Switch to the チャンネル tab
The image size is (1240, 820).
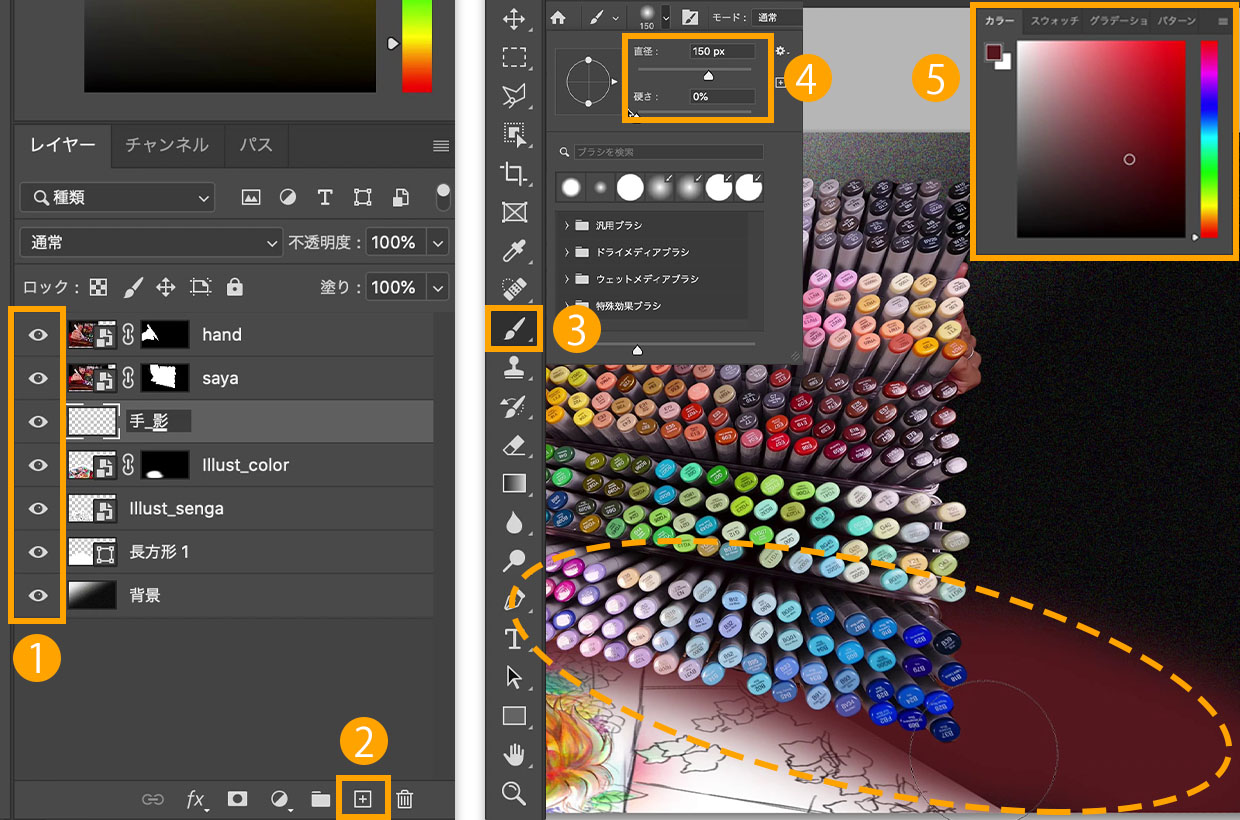[167, 145]
